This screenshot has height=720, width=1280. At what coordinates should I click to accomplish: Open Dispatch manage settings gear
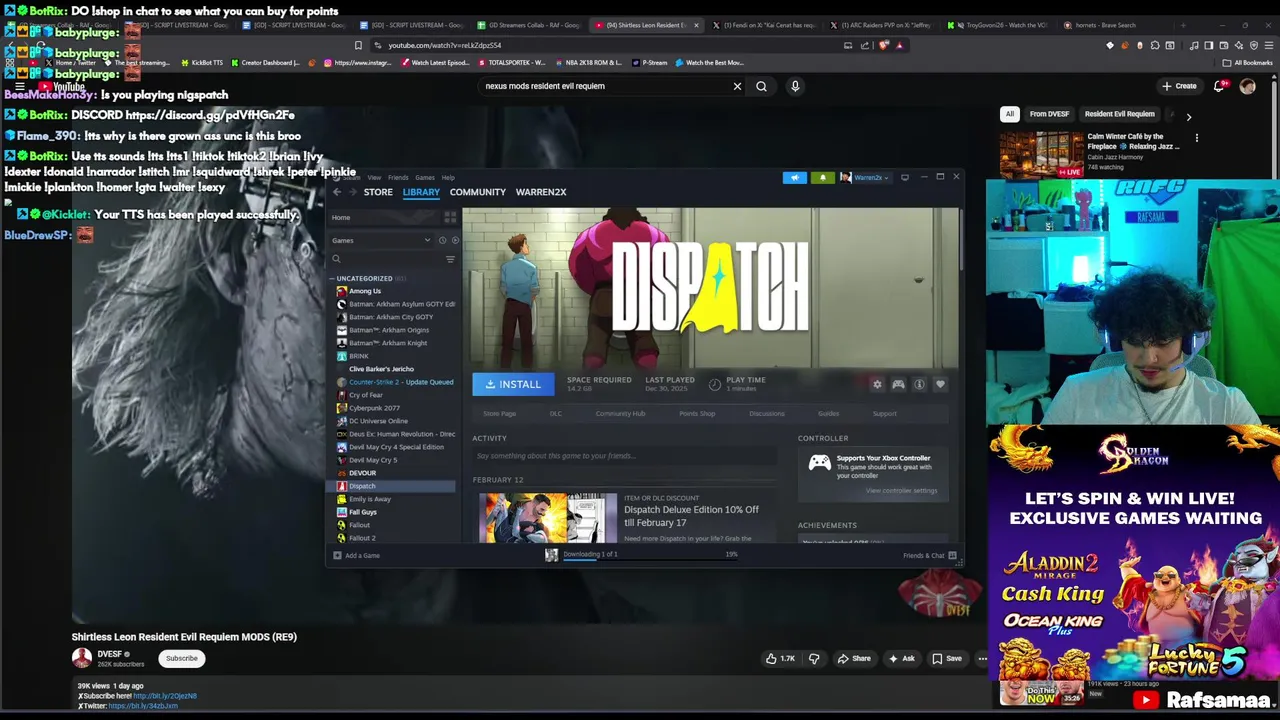(877, 384)
